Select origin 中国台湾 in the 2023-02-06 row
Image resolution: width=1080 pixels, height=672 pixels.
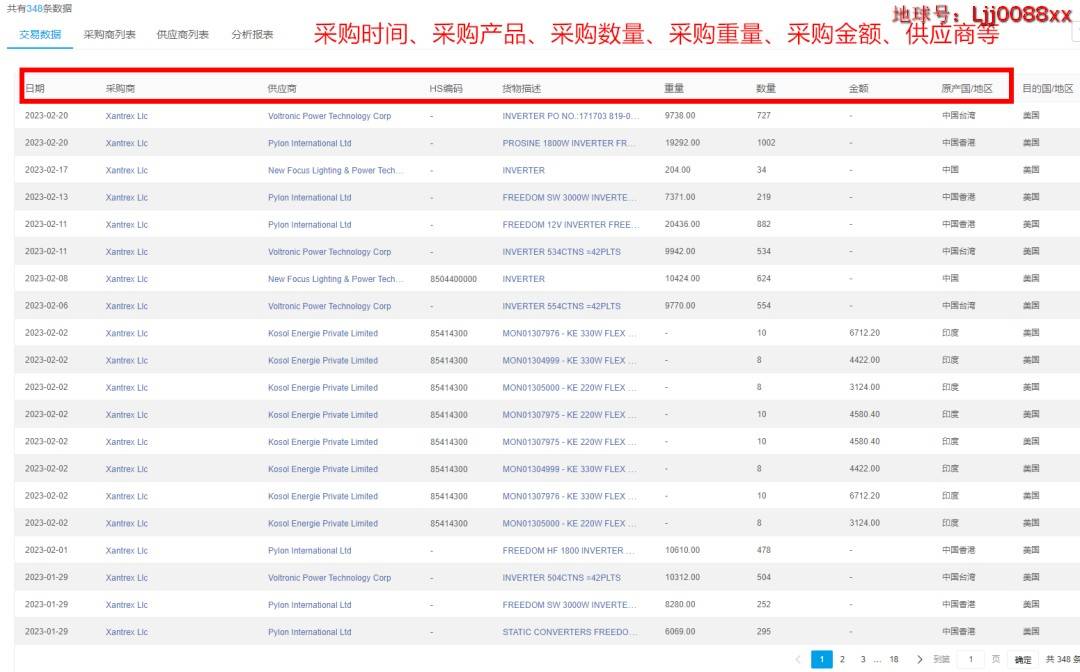(x=958, y=305)
